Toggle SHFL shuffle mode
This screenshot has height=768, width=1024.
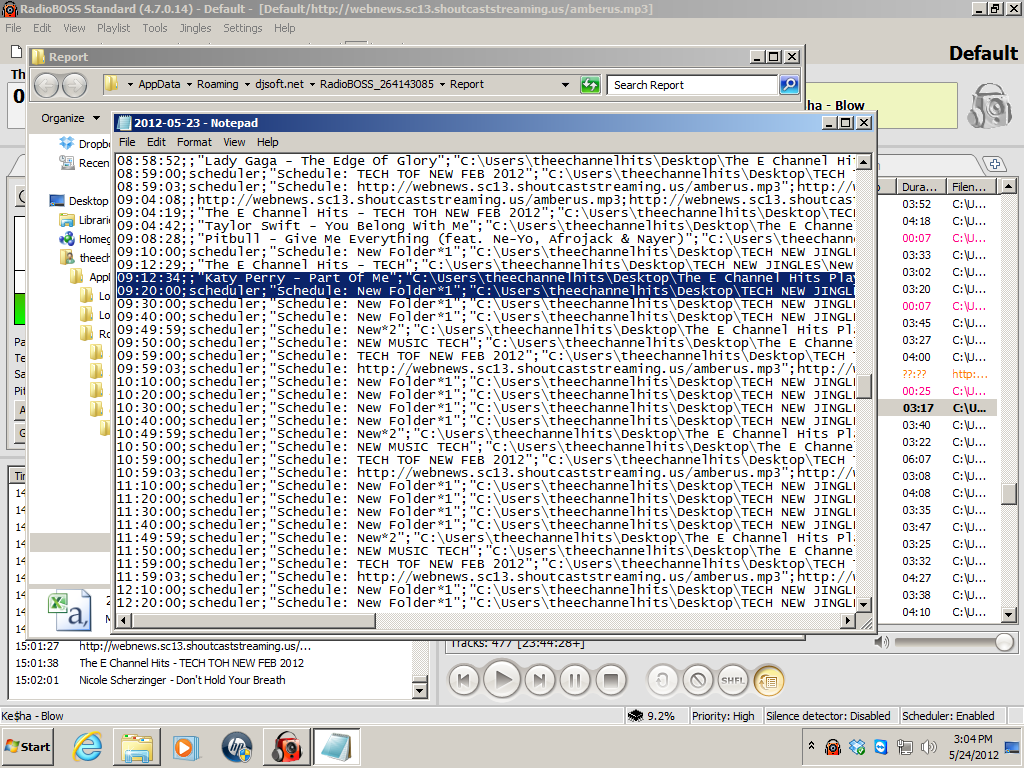pos(733,680)
